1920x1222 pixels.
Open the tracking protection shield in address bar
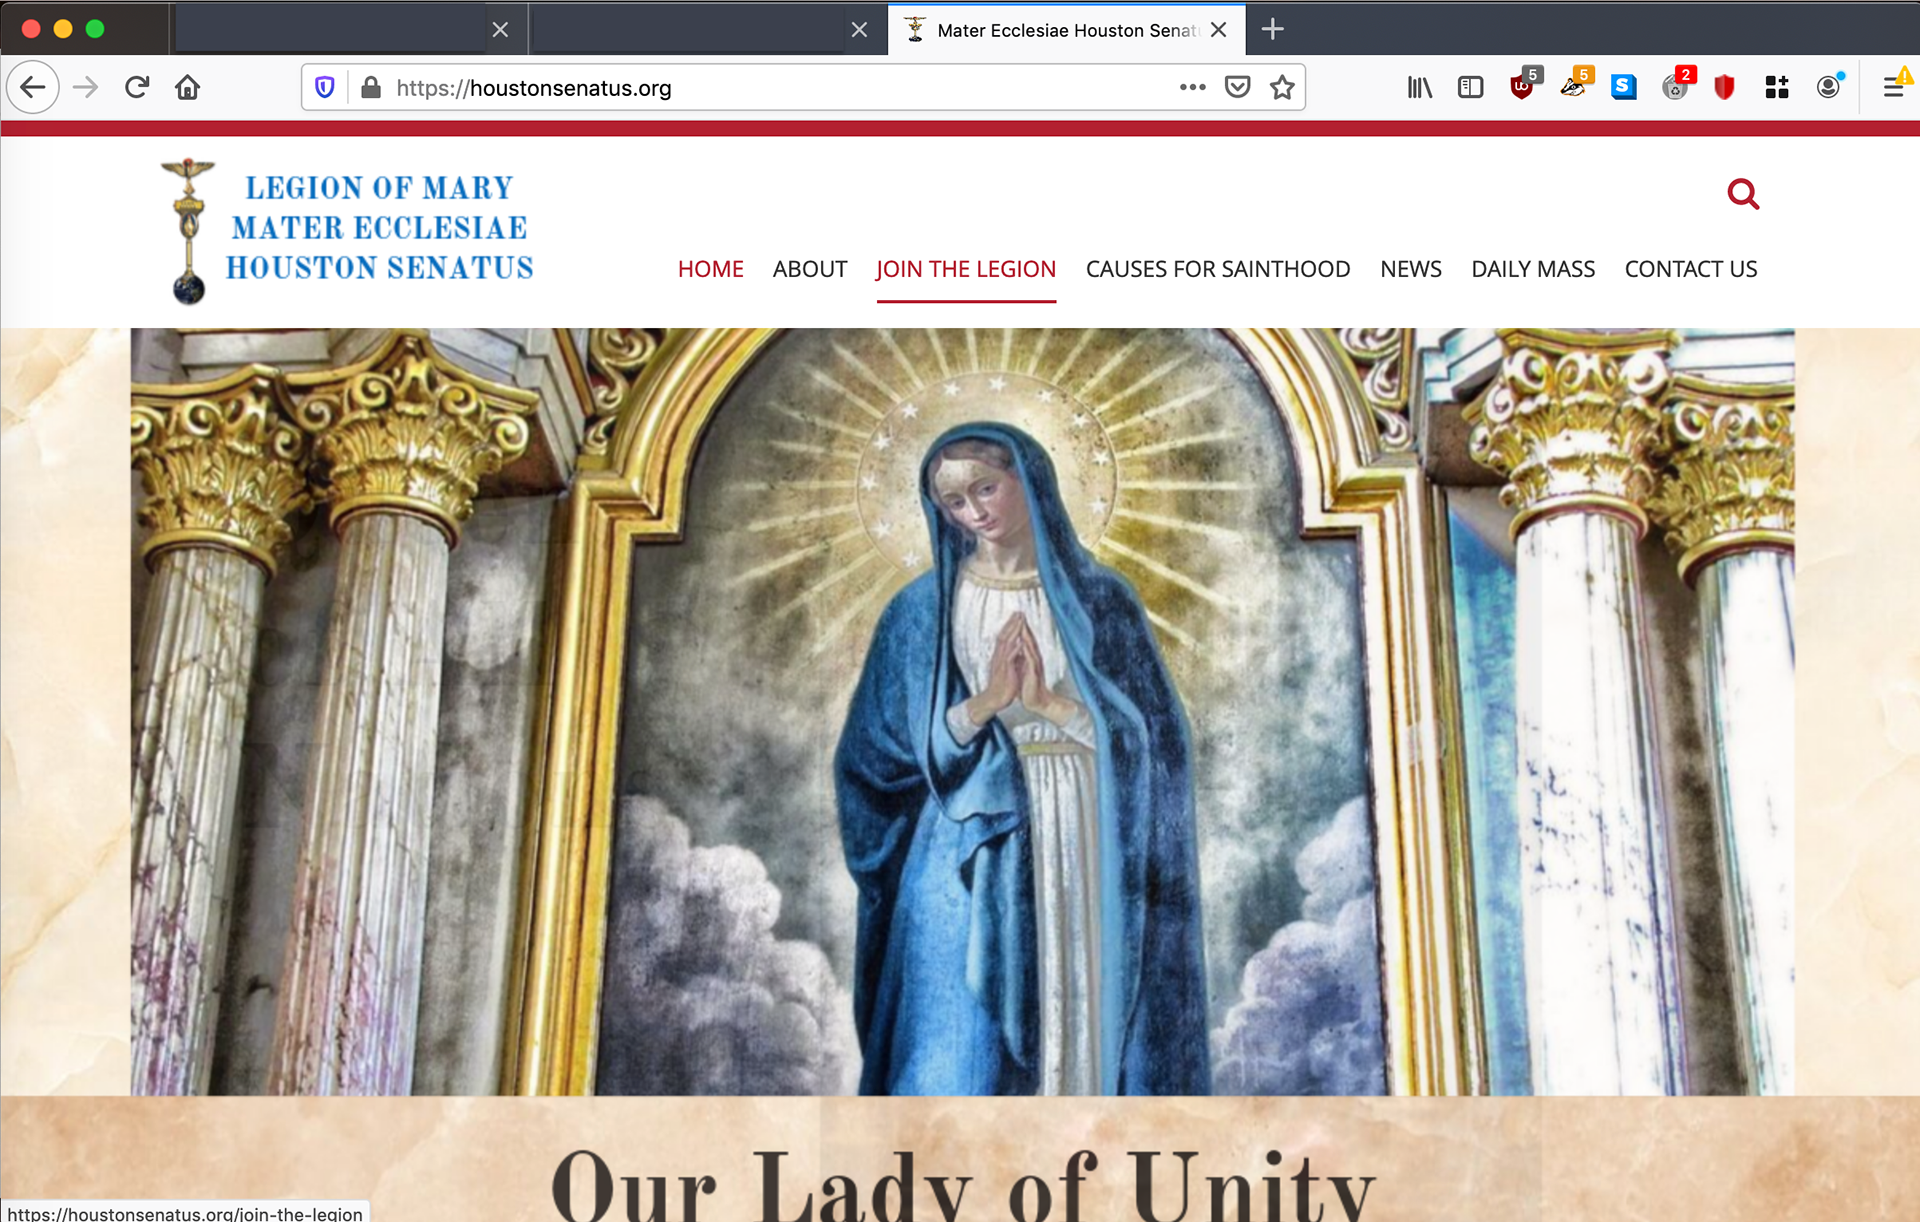point(325,88)
